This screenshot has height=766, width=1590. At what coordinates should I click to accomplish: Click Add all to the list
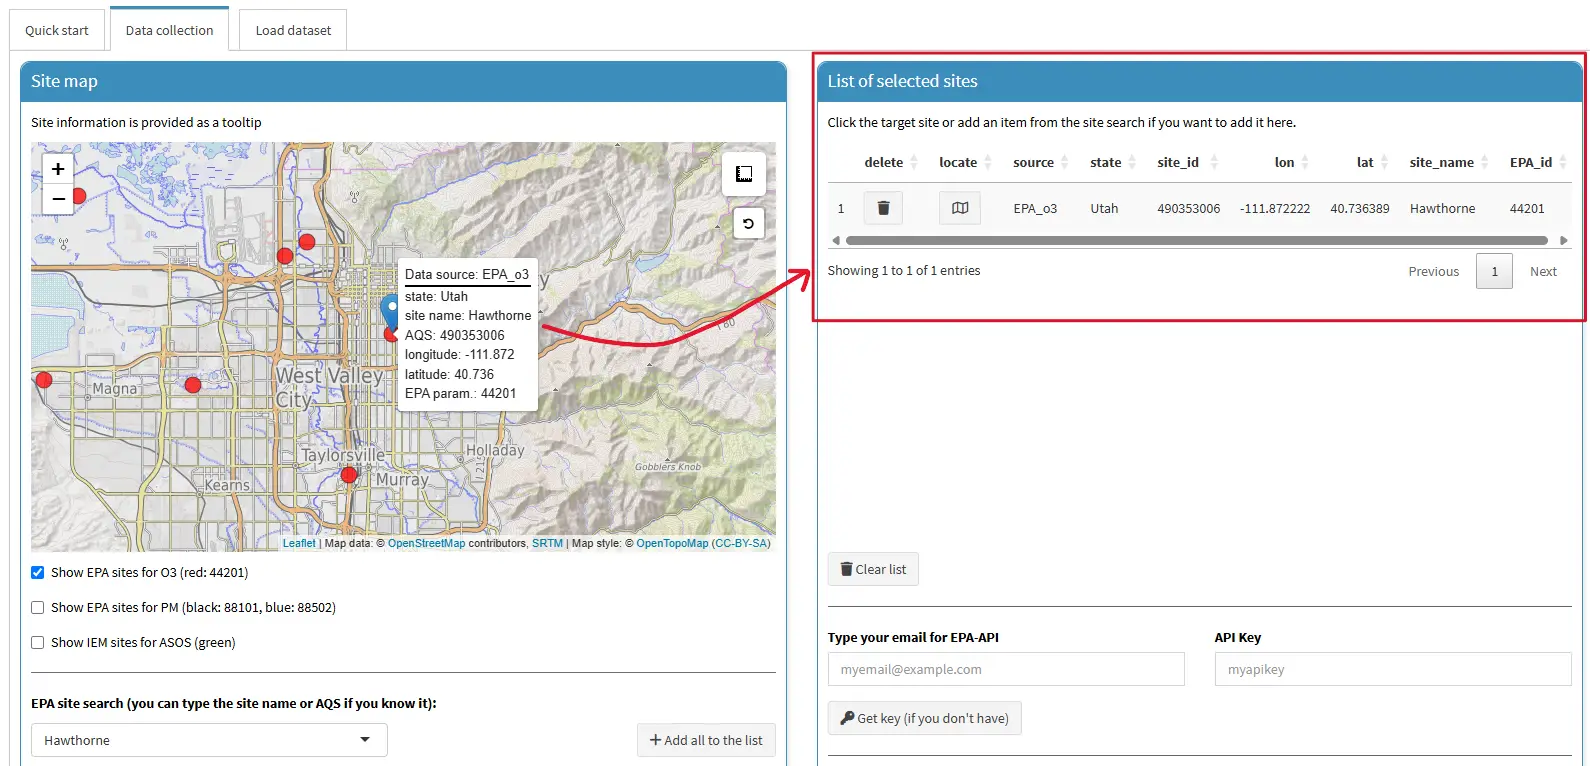pyautogui.click(x=706, y=740)
